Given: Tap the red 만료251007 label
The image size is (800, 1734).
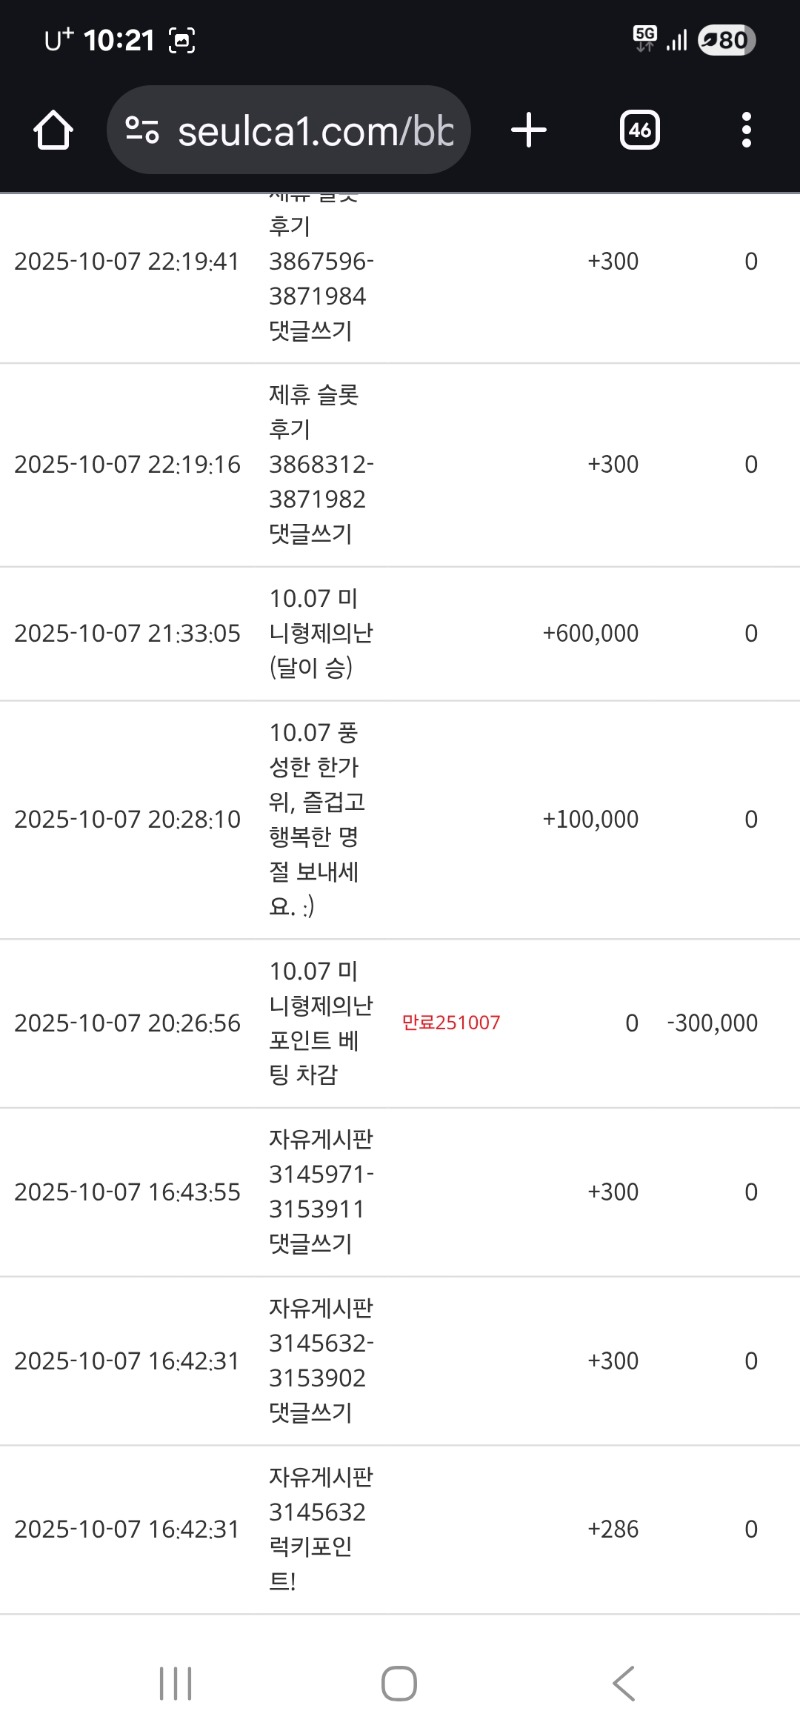Looking at the screenshot, I should tap(451, 1023).
